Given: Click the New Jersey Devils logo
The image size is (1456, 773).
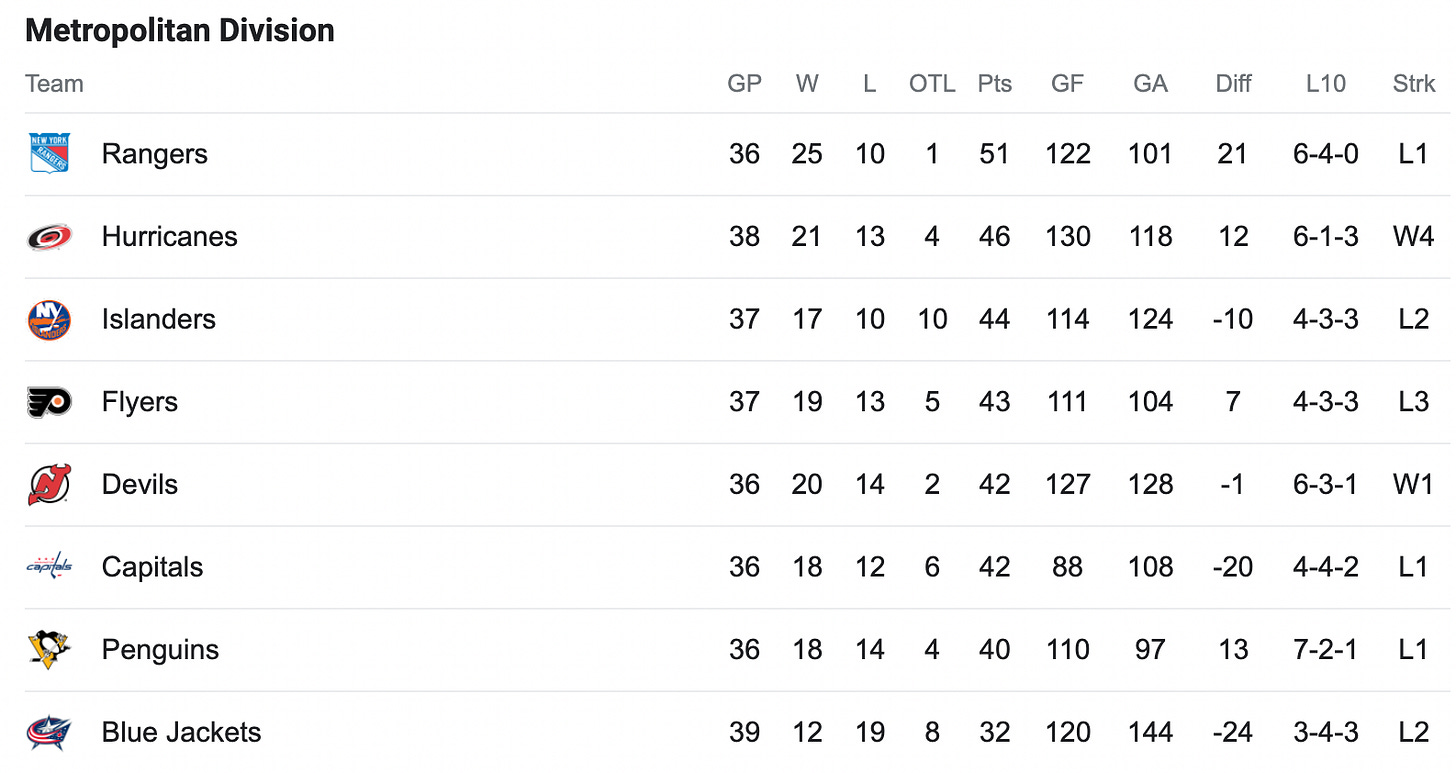Looking at the screenshot, I should 49,485.
